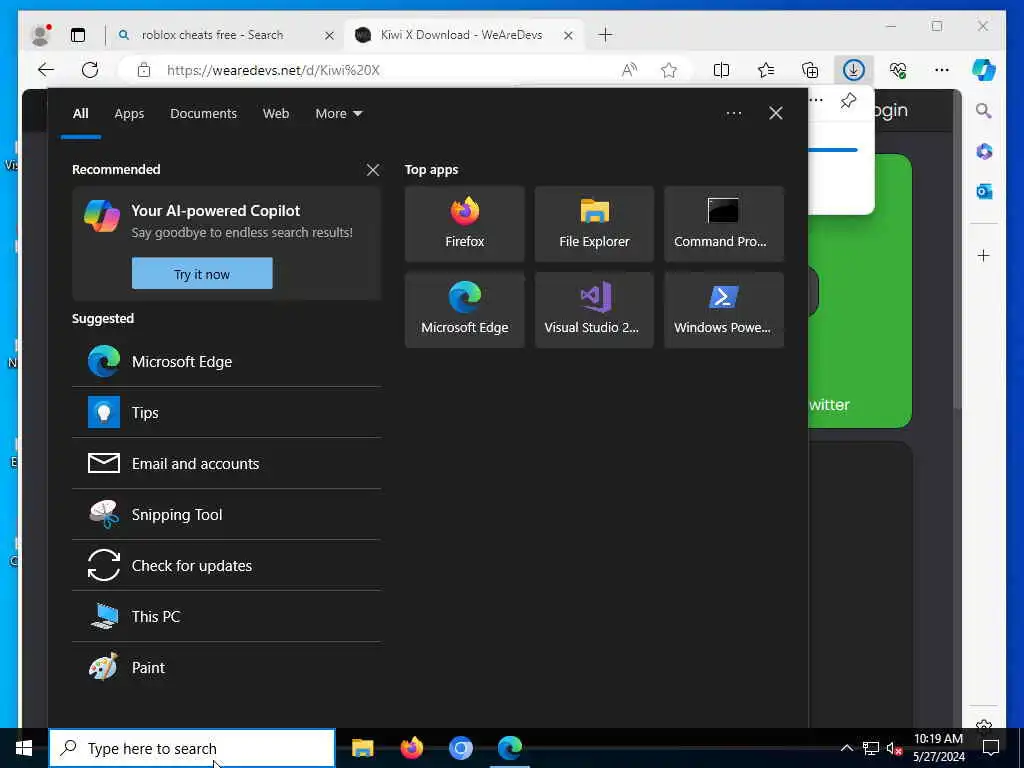1024x768 pixels.
Task: Pin the downloads flyout
Action: tap(848, 101)
